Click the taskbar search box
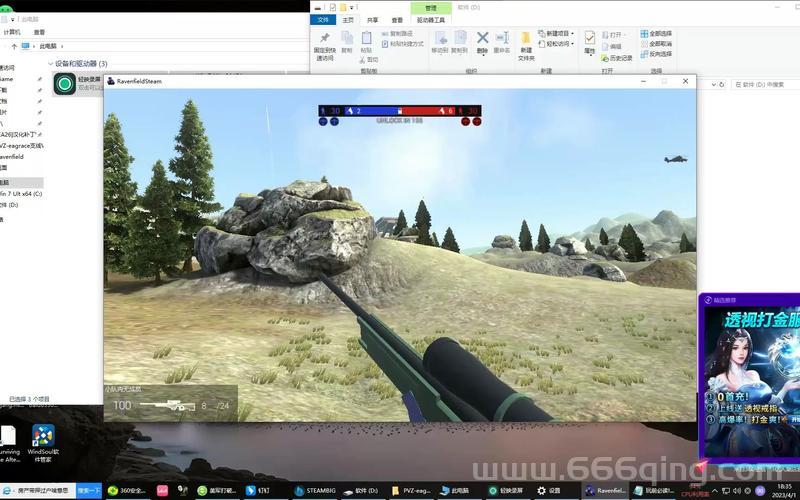Viewport: 800px width, 500px height. tap(40, 491)
